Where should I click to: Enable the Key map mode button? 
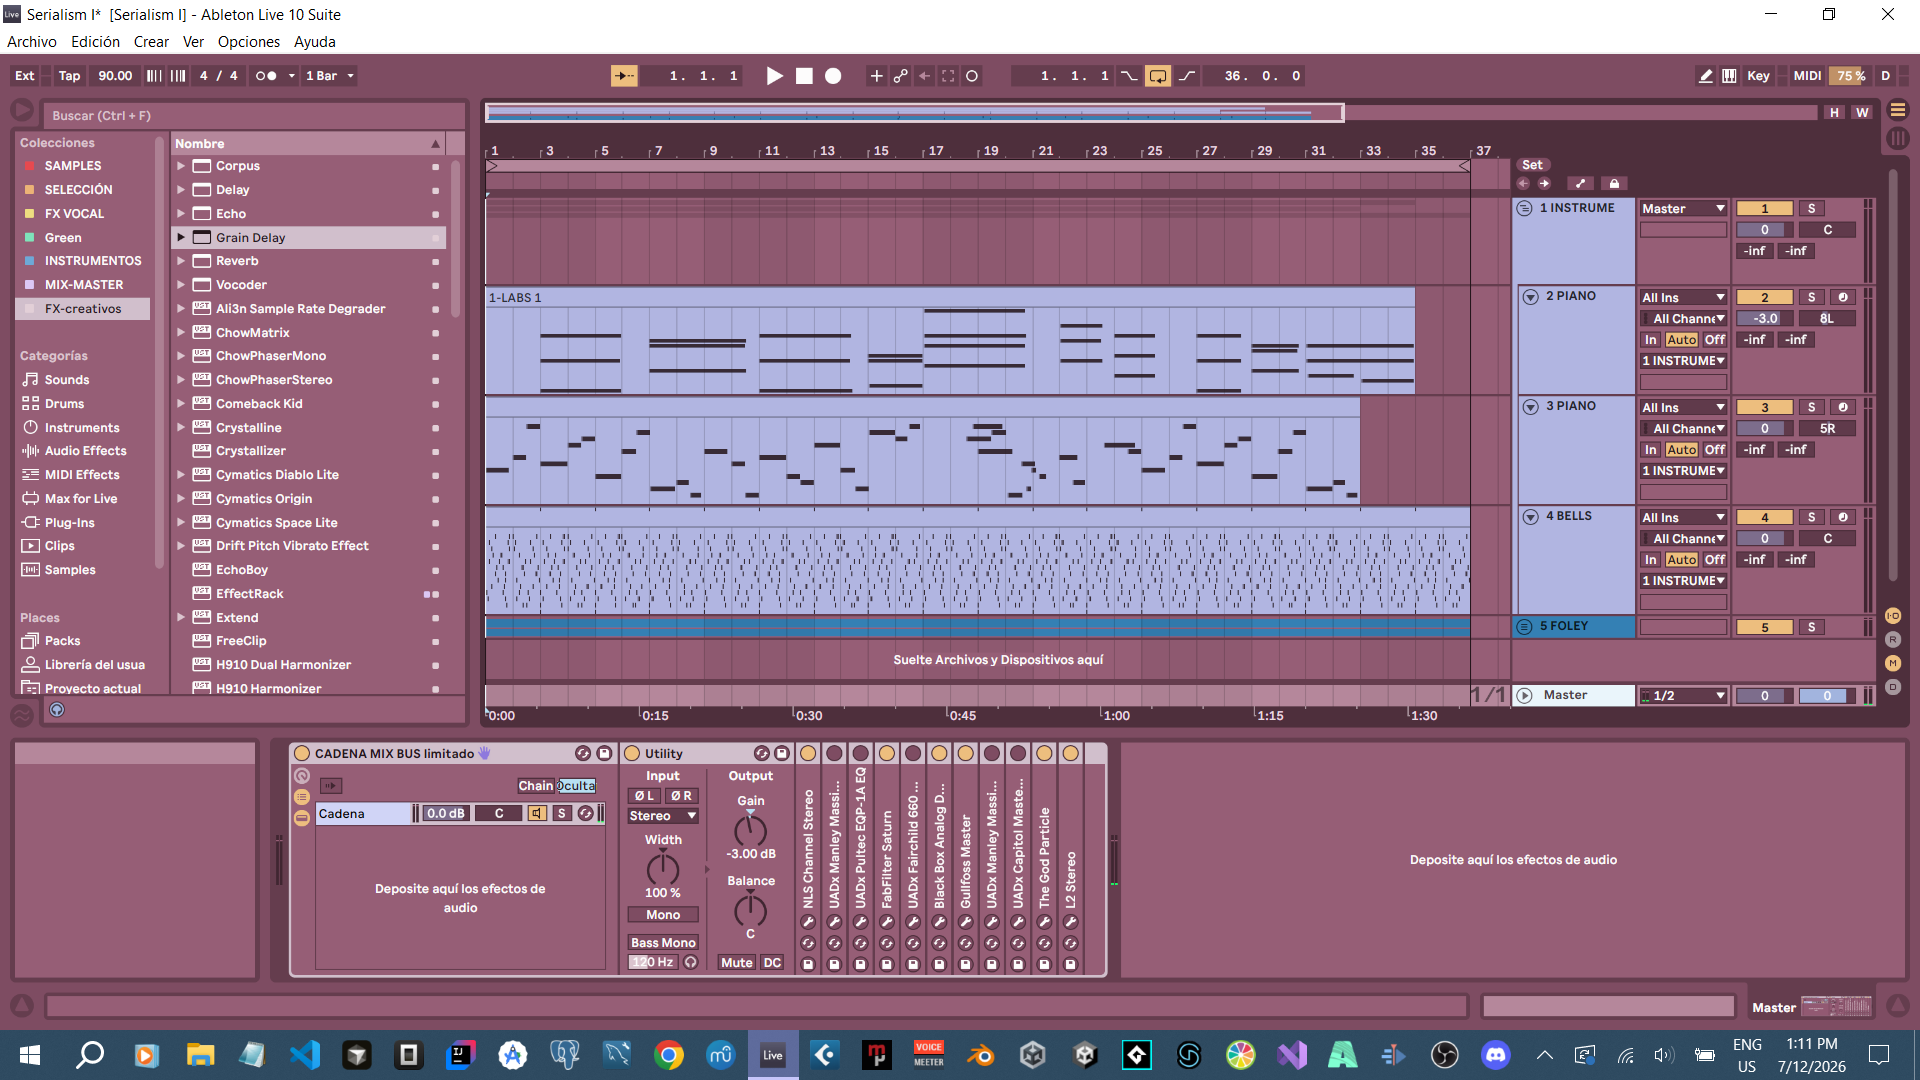1758,76
